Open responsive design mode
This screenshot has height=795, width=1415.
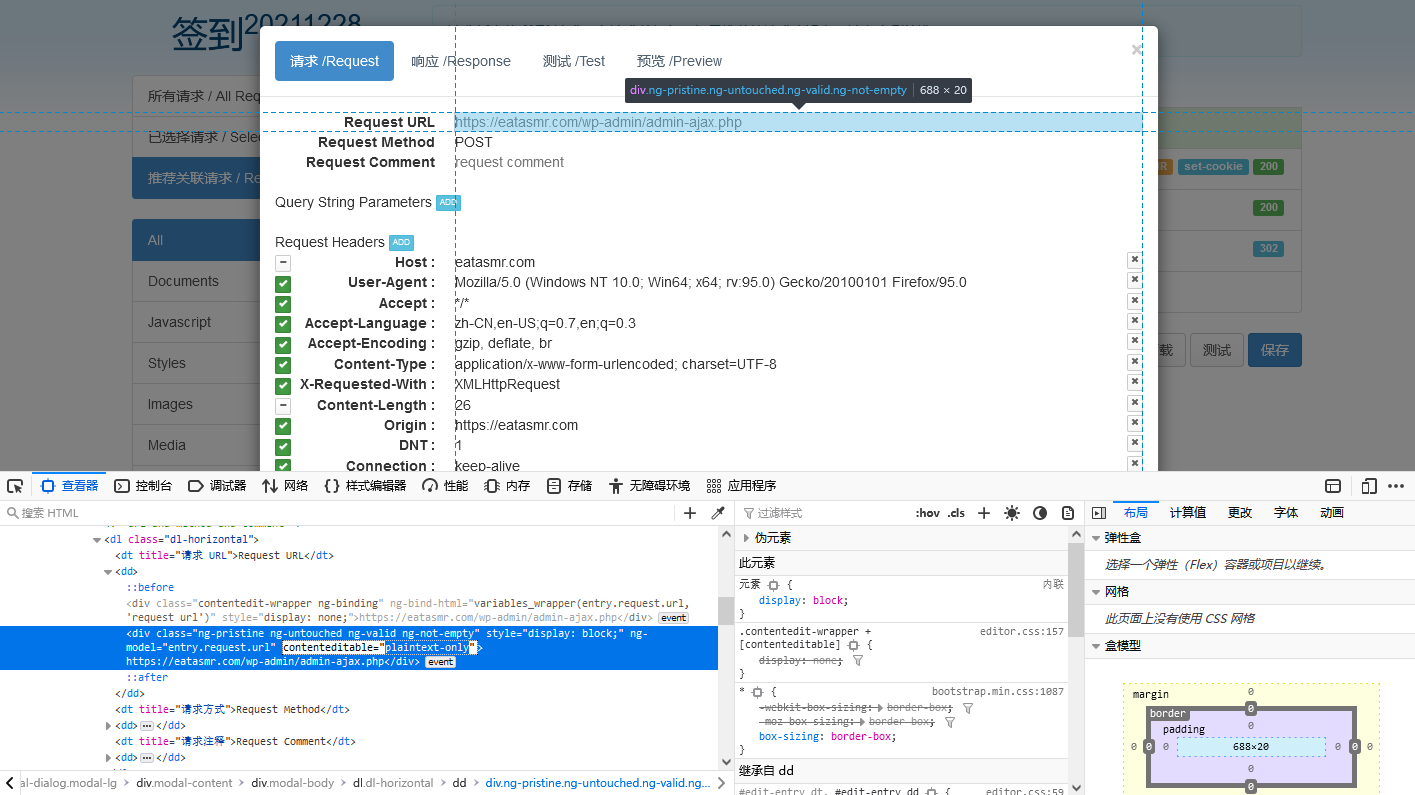coord(1369,485)
